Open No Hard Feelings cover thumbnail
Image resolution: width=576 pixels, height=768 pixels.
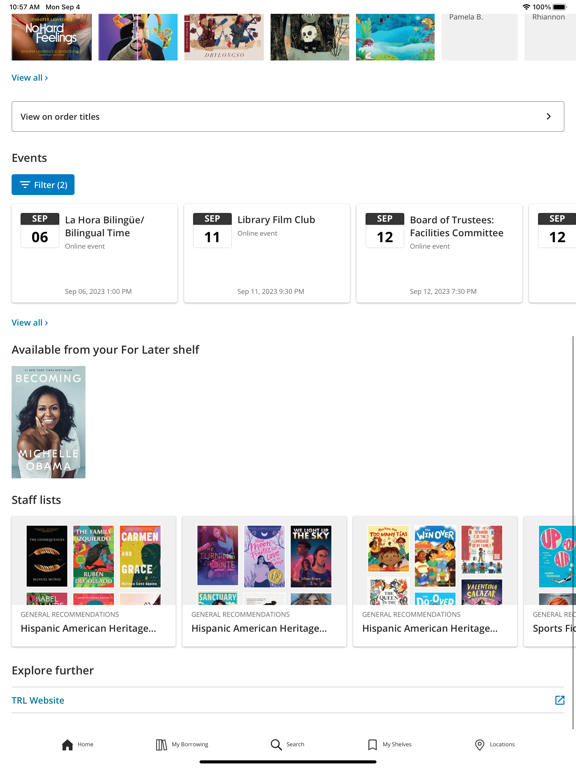[51, 37]
